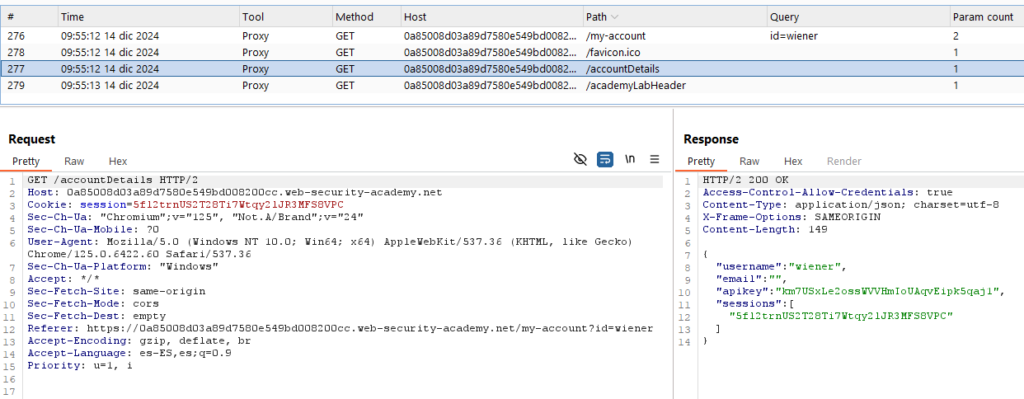Open the Response Raw tab
The height and width of the screenshot is (399, 1024).
coord(749,161)
